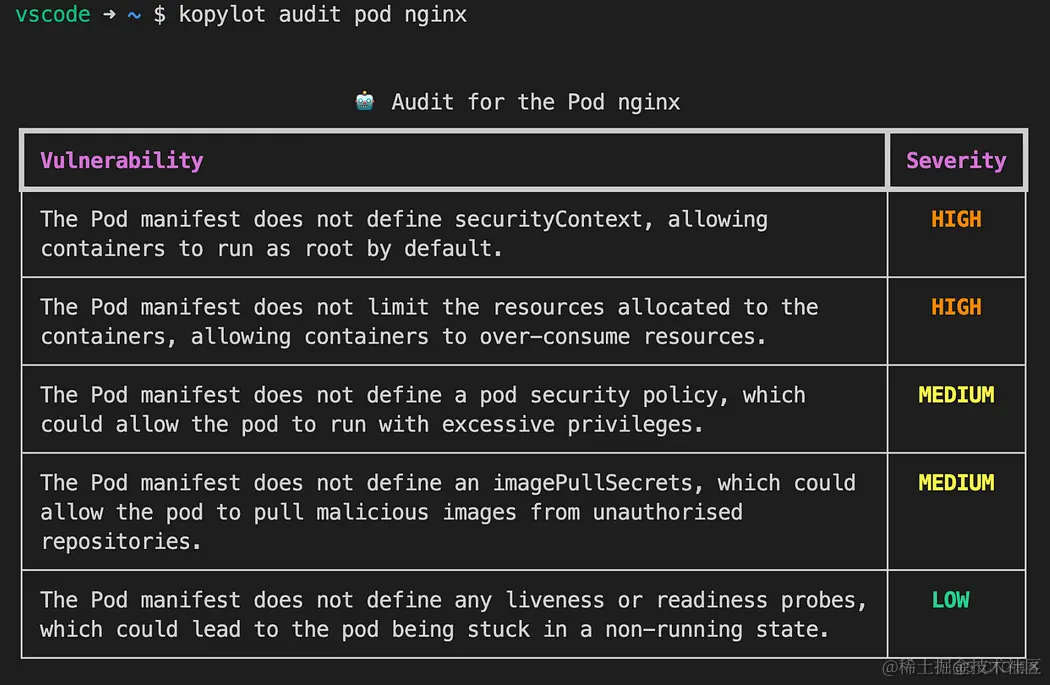Viewport: 1050px width, 685px height.
Task: Click the watermark text at bottom right
Action: click(x=961, y=667)
